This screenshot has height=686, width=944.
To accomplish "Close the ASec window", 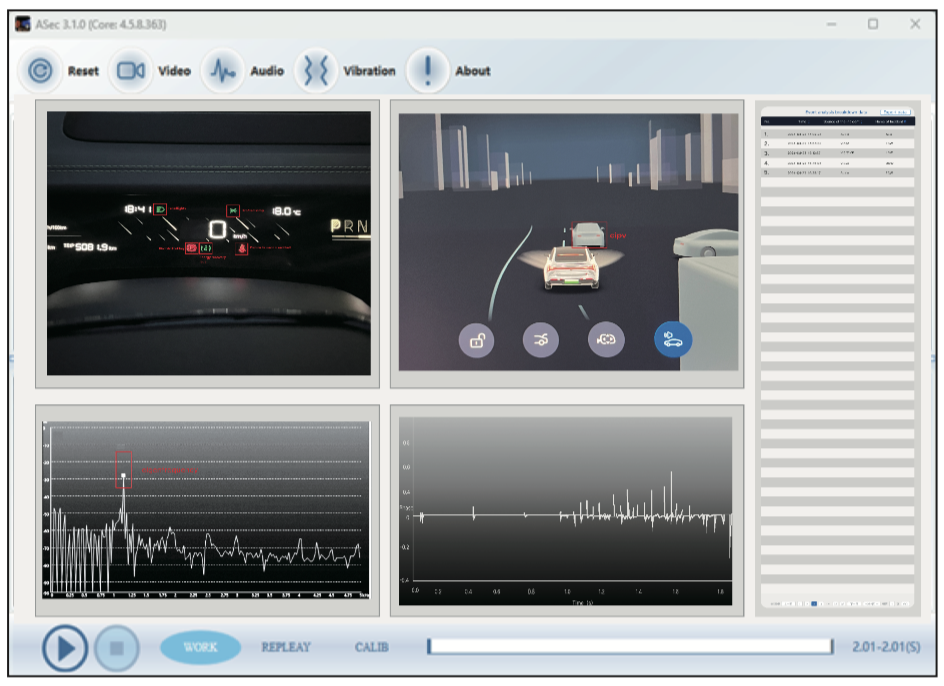I will [x=915, y=24].
